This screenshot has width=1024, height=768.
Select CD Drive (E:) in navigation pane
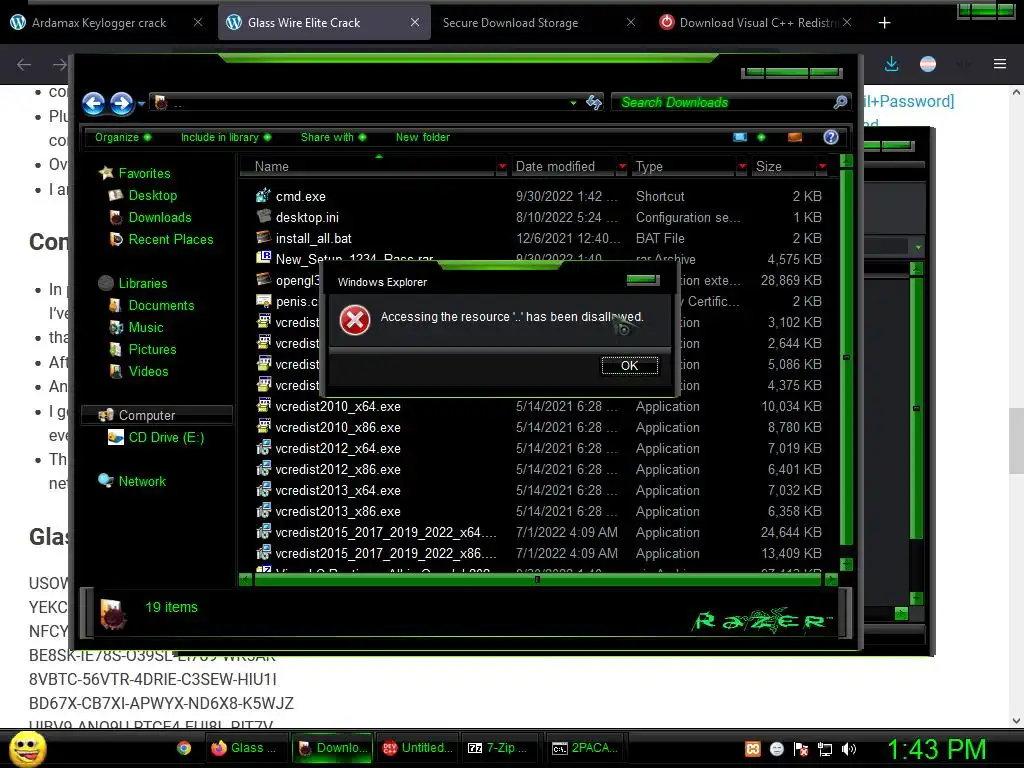(x=166, y=438)
